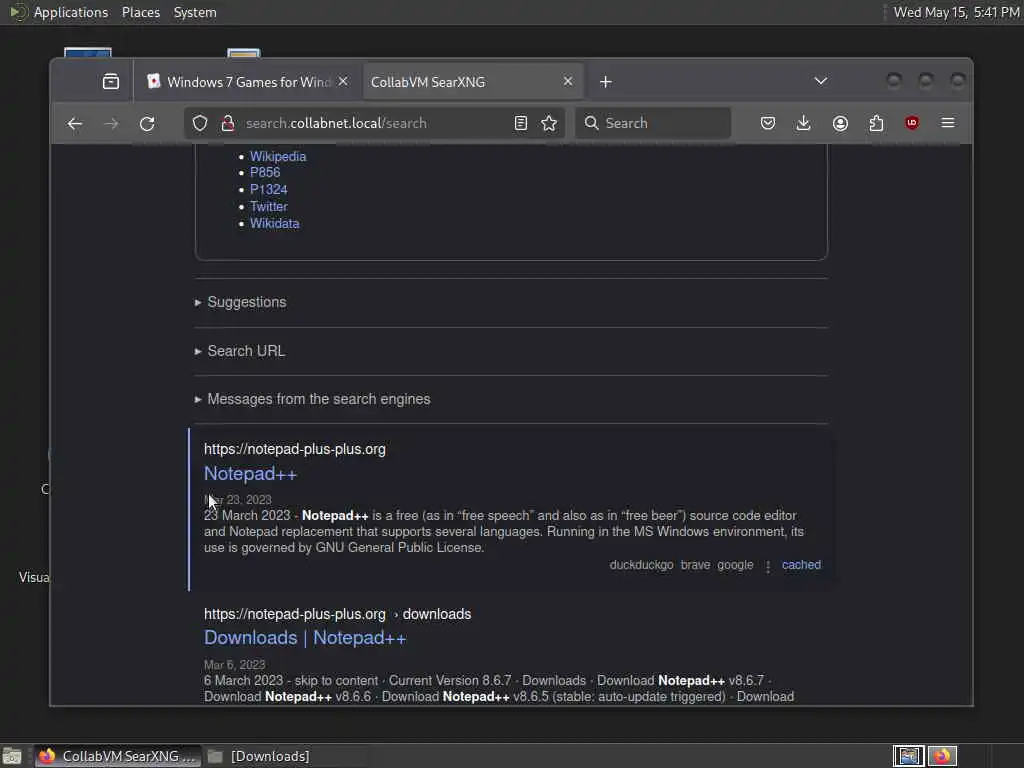The height and width of the screenshot is (768, 1024).
Task: Focus the toolbar Search box
Action: click(653, 123)
